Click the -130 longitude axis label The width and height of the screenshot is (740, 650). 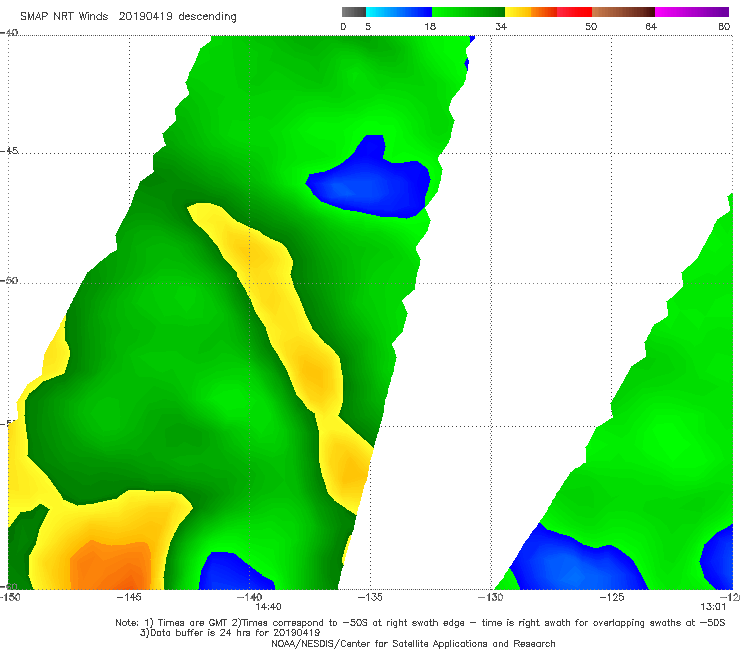[490, 597]
